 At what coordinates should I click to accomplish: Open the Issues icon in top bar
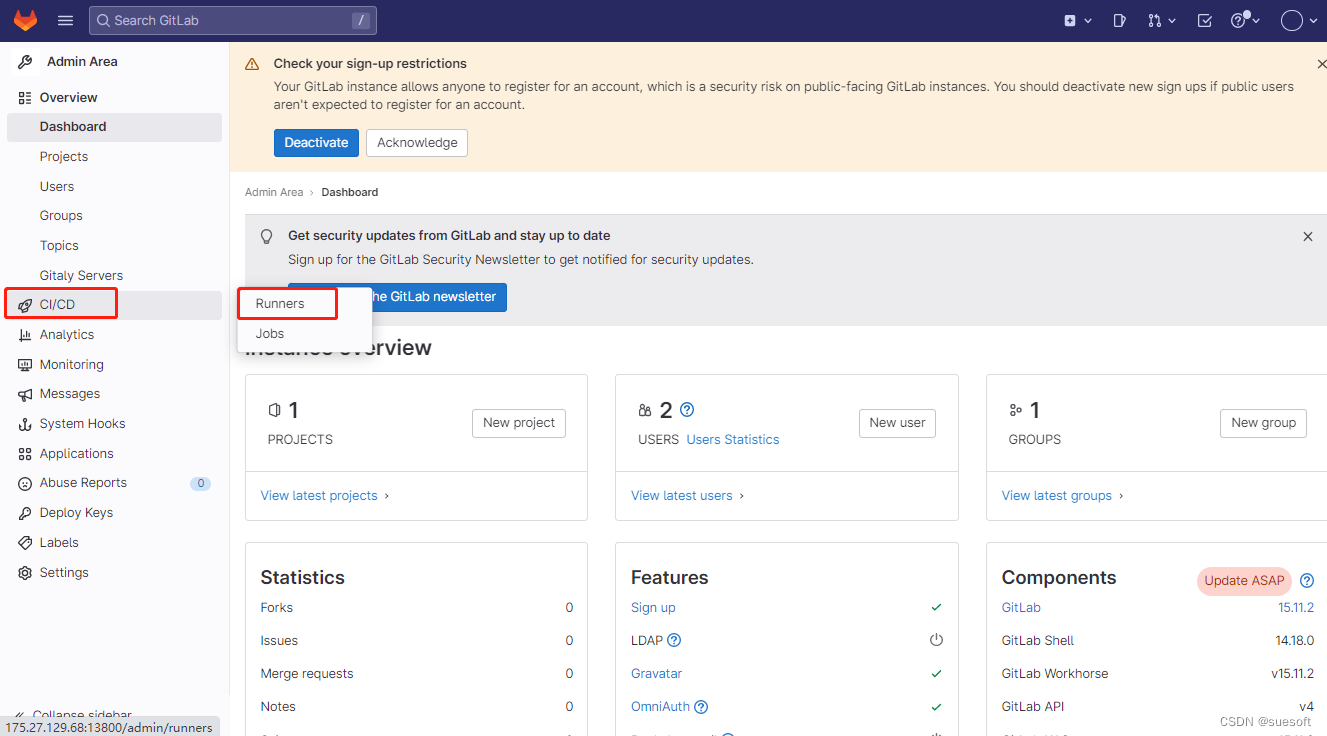click(x=1120, y=20)
